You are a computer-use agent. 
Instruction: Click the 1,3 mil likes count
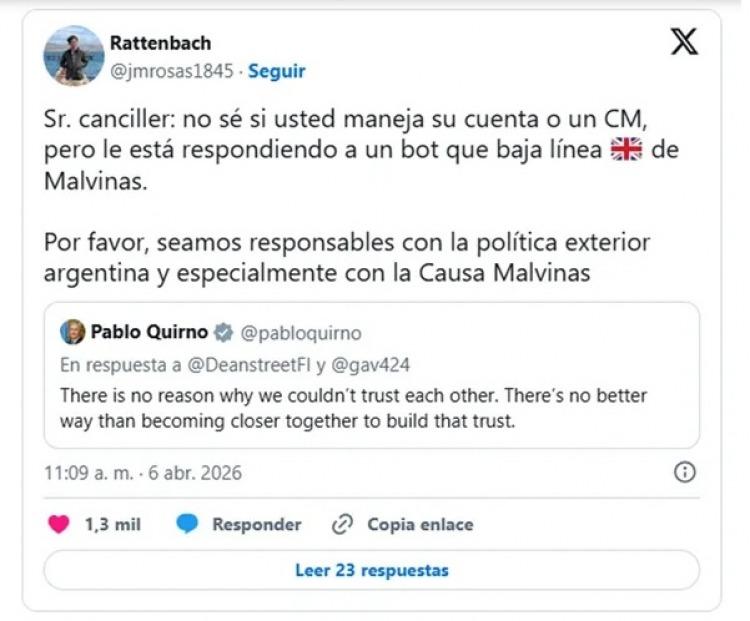coord(113,524)
